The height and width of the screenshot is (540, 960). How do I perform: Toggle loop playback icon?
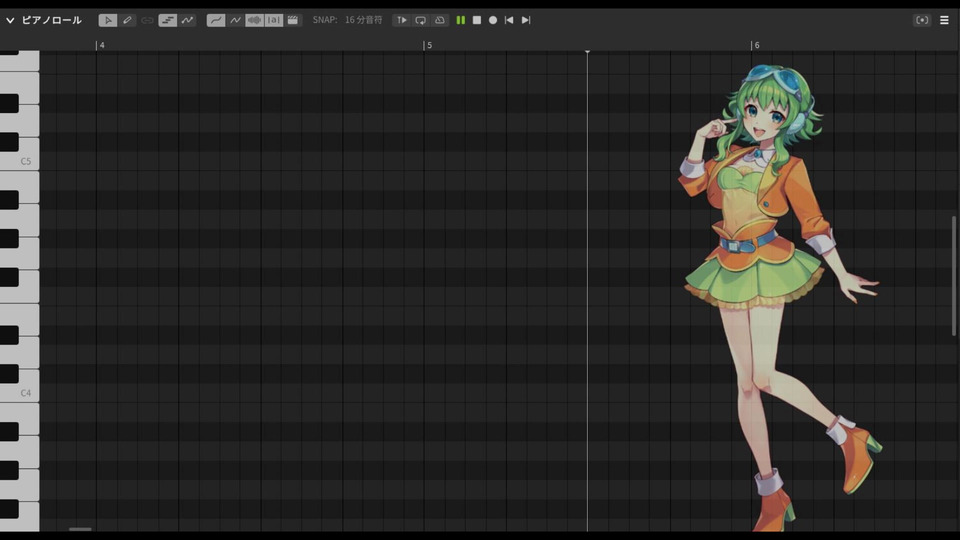click(421, 20)
